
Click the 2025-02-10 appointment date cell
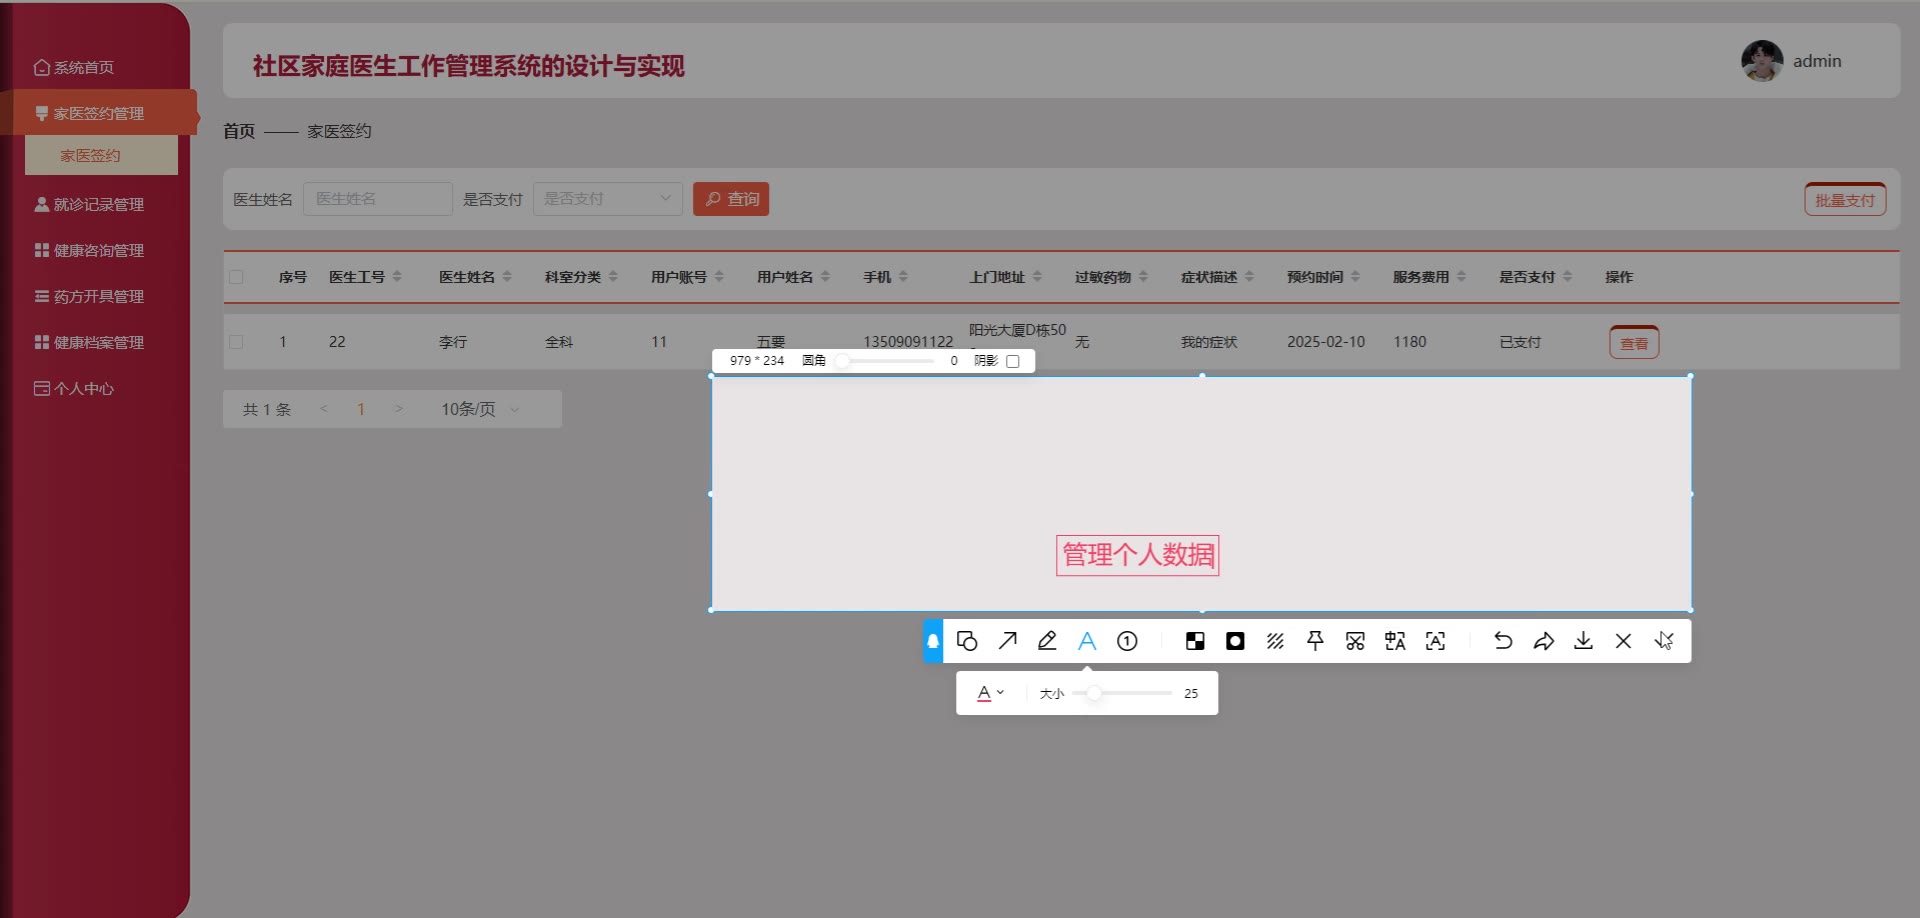(x=1326, y=342)
